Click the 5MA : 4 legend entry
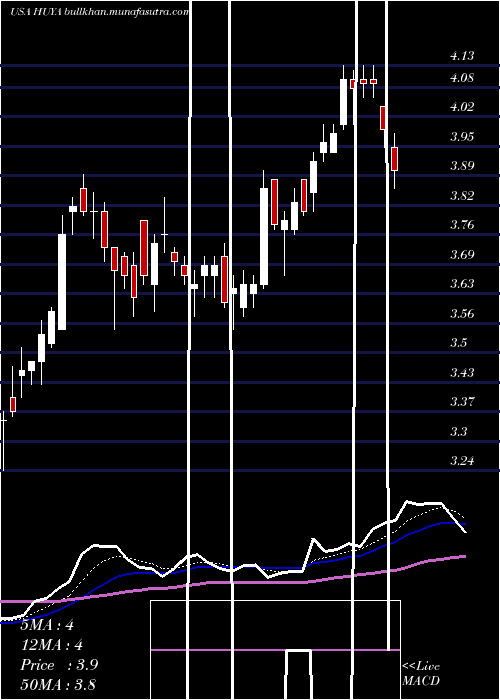 [x=47, y=625]
